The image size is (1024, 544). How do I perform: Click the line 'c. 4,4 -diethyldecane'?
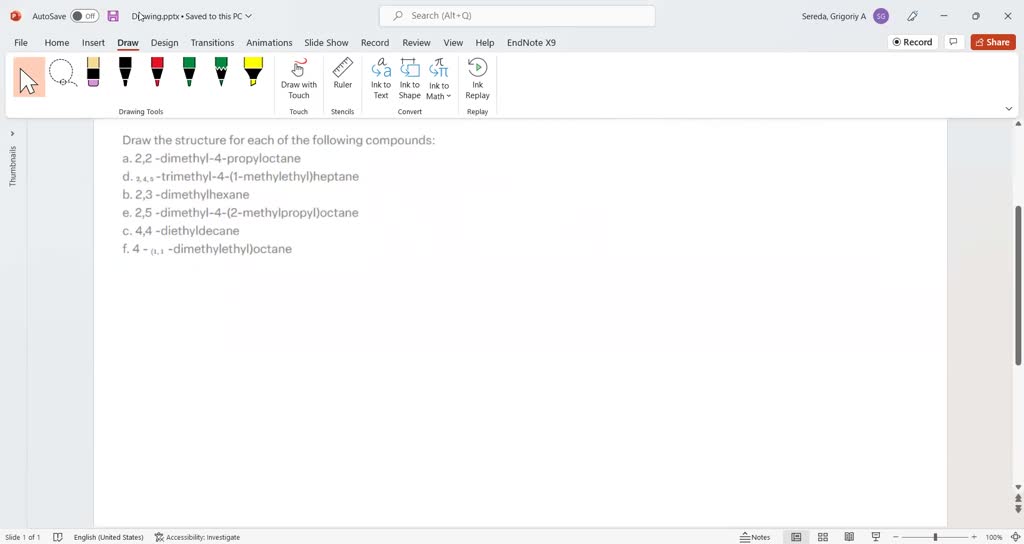click(181, 231)
